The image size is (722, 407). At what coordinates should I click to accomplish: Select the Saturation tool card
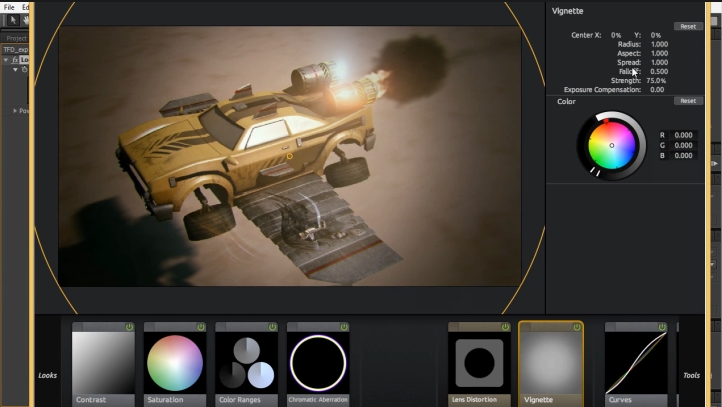coord(175,364)
